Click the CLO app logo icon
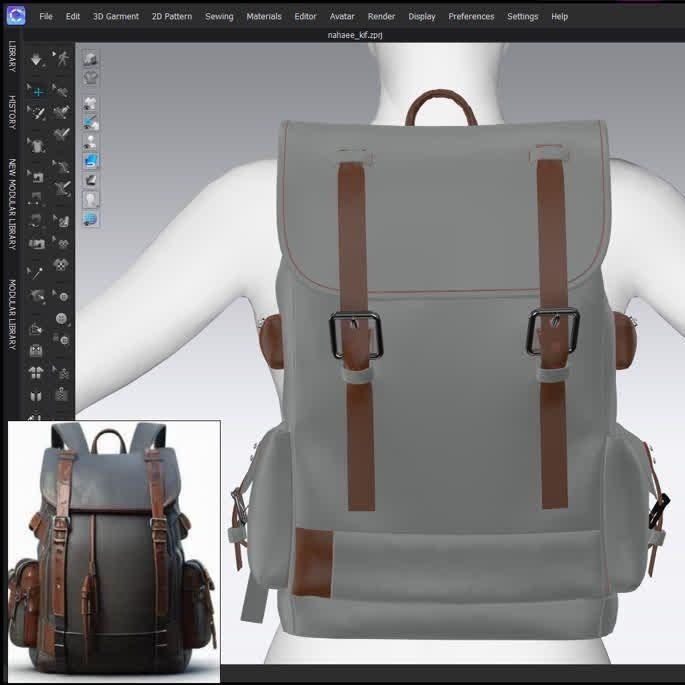The height and width of the screenshot is (685, 685). [15, 16]
